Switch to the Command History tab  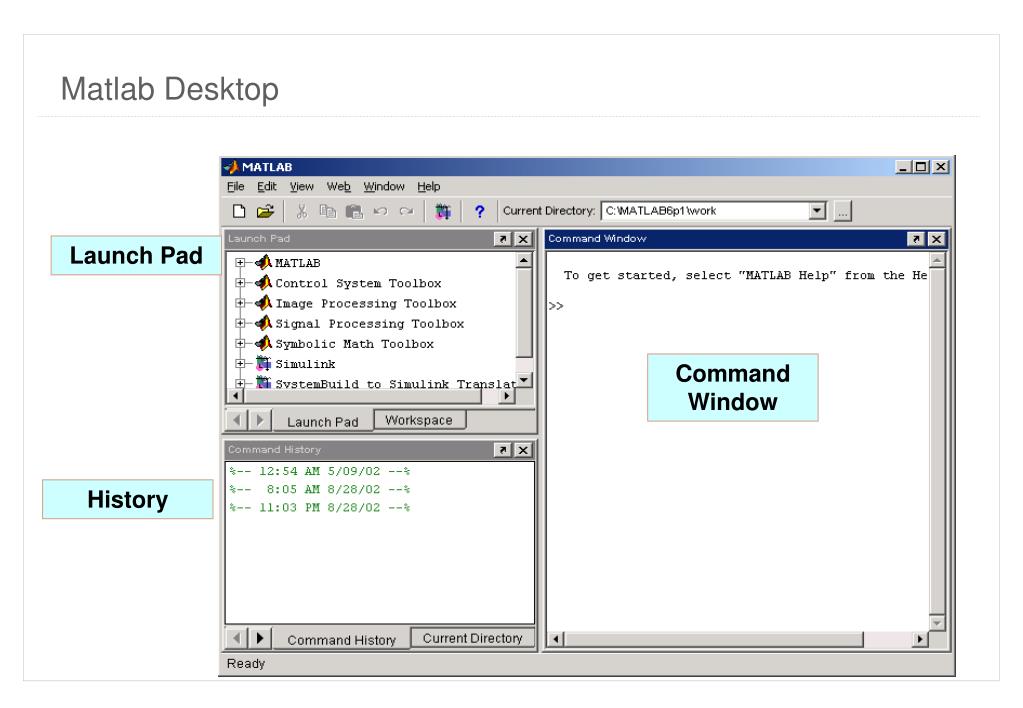(341, 639)
